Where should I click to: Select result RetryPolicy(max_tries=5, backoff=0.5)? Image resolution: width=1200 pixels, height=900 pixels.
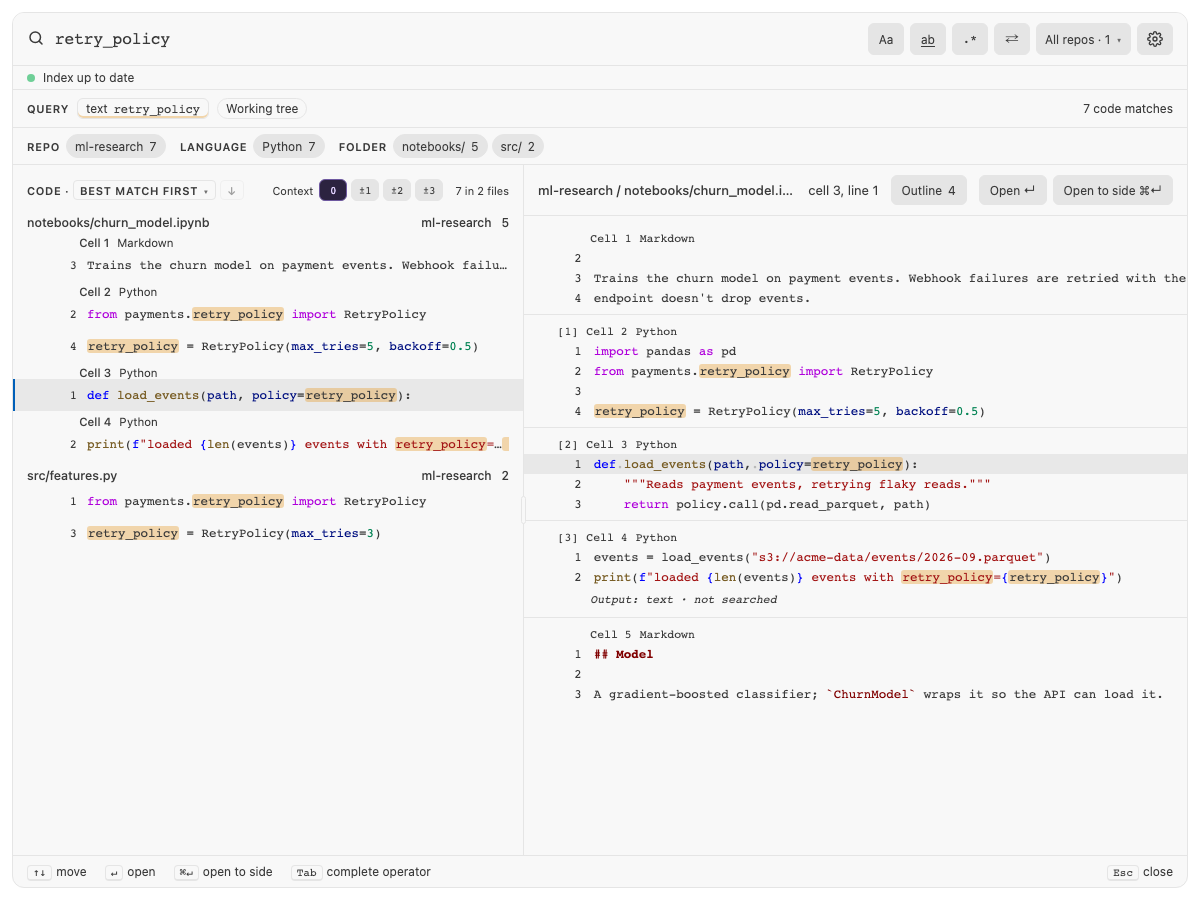(268, 347)
